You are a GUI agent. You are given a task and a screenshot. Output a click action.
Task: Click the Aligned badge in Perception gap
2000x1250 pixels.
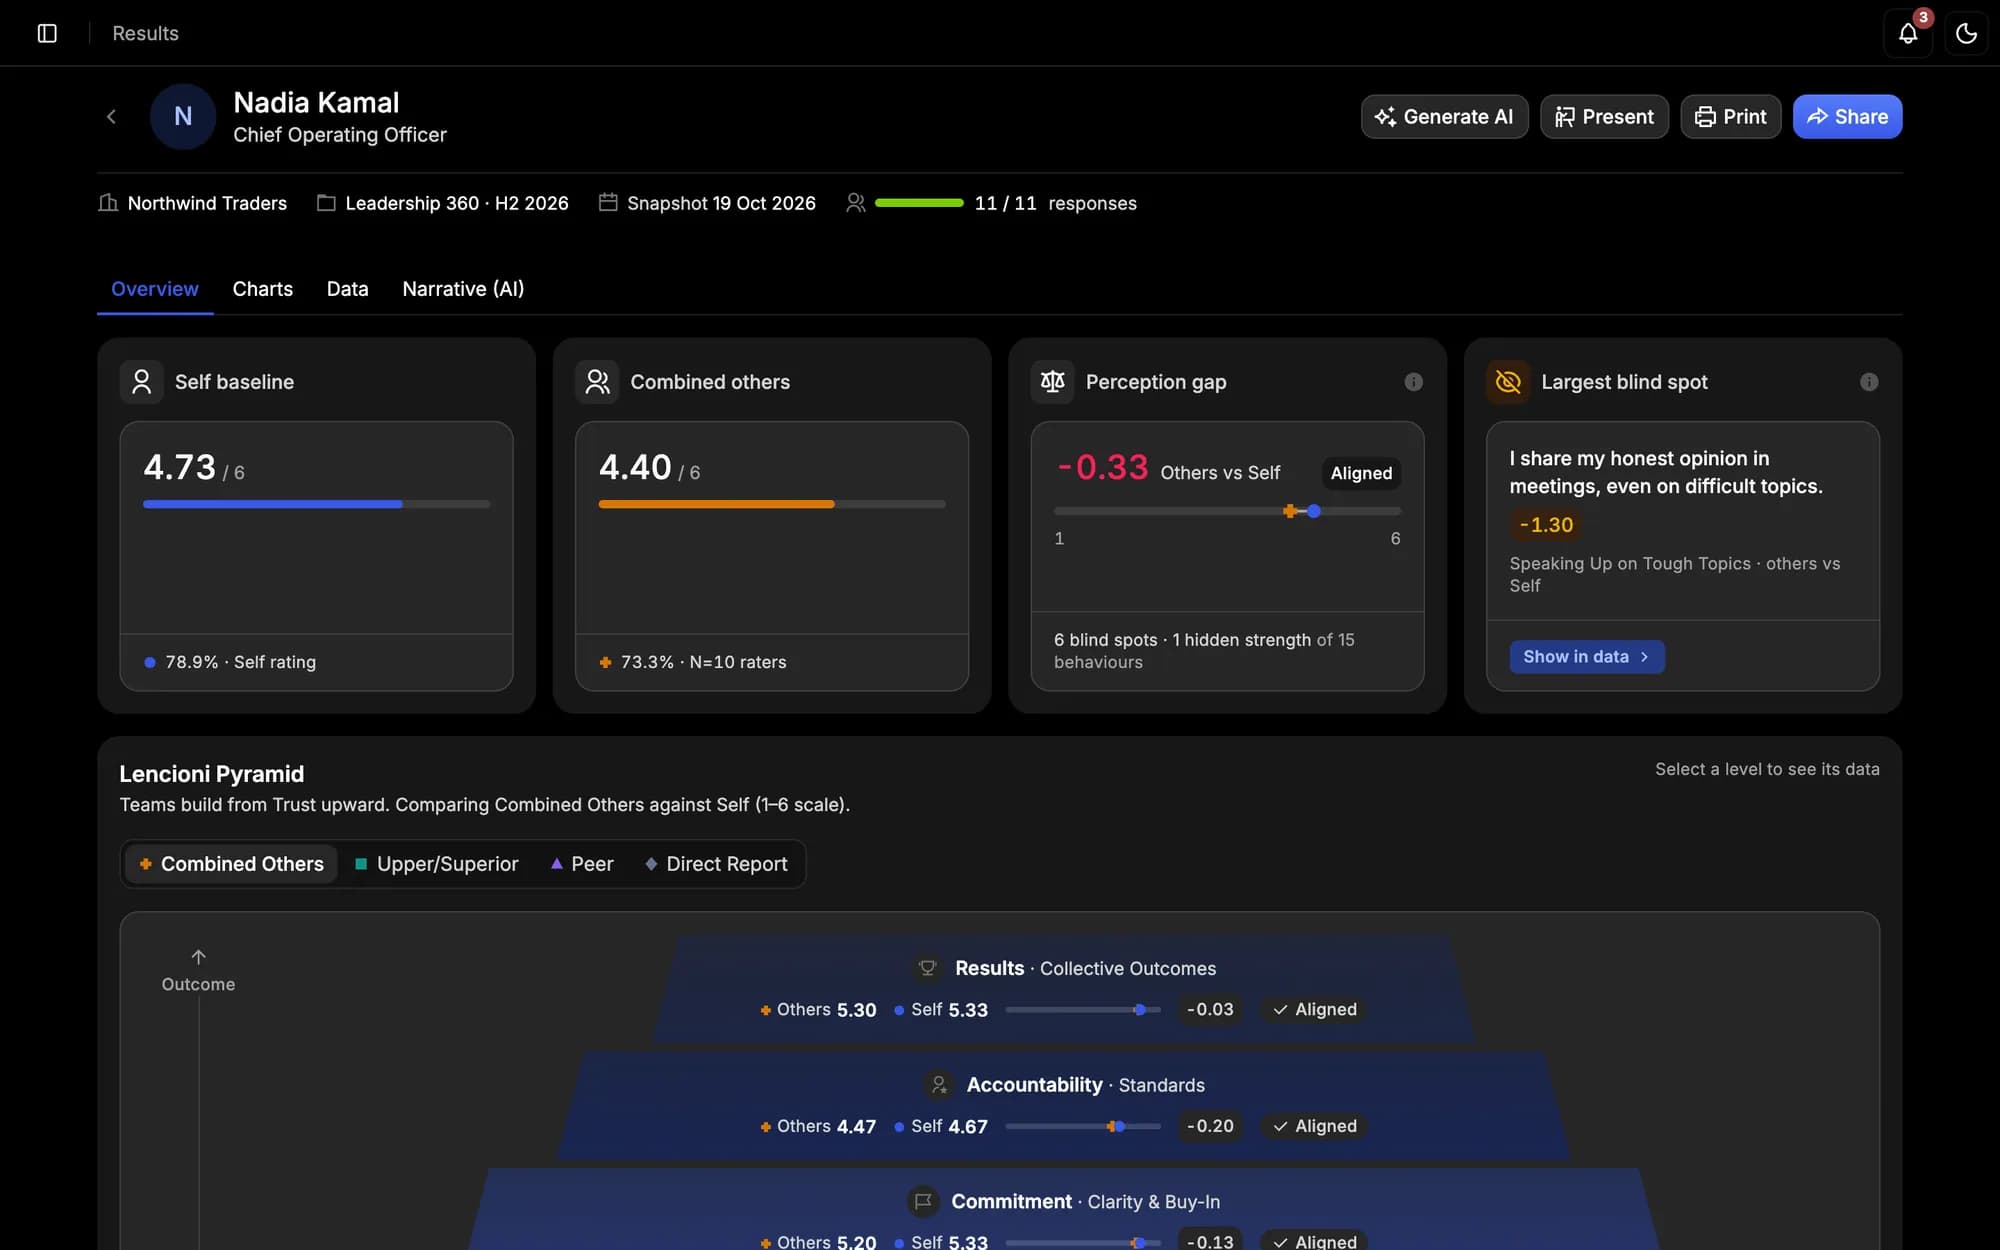pos(1361,473)
